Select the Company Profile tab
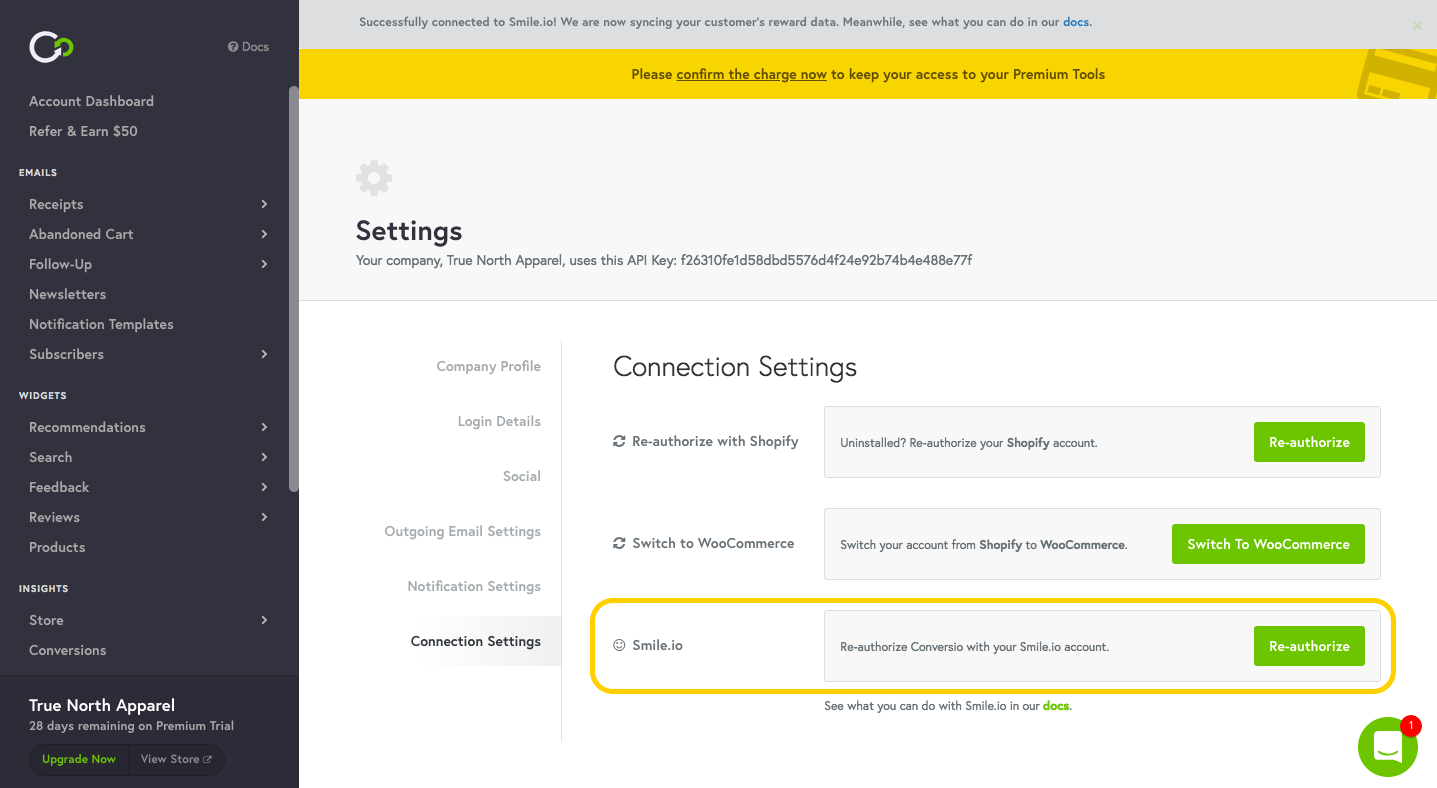The height and width of the screenshot is (788, 1437). point(488,366)
